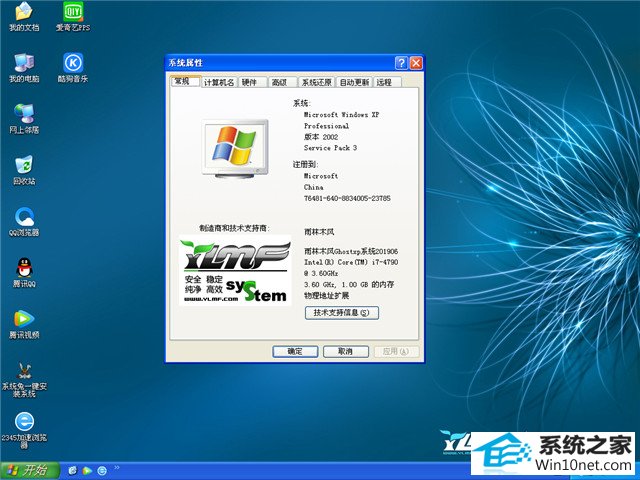640x480 pixels.
Task: Click '3.60 GHz, 1.00 GB 的内存' text
Action: 349,284
